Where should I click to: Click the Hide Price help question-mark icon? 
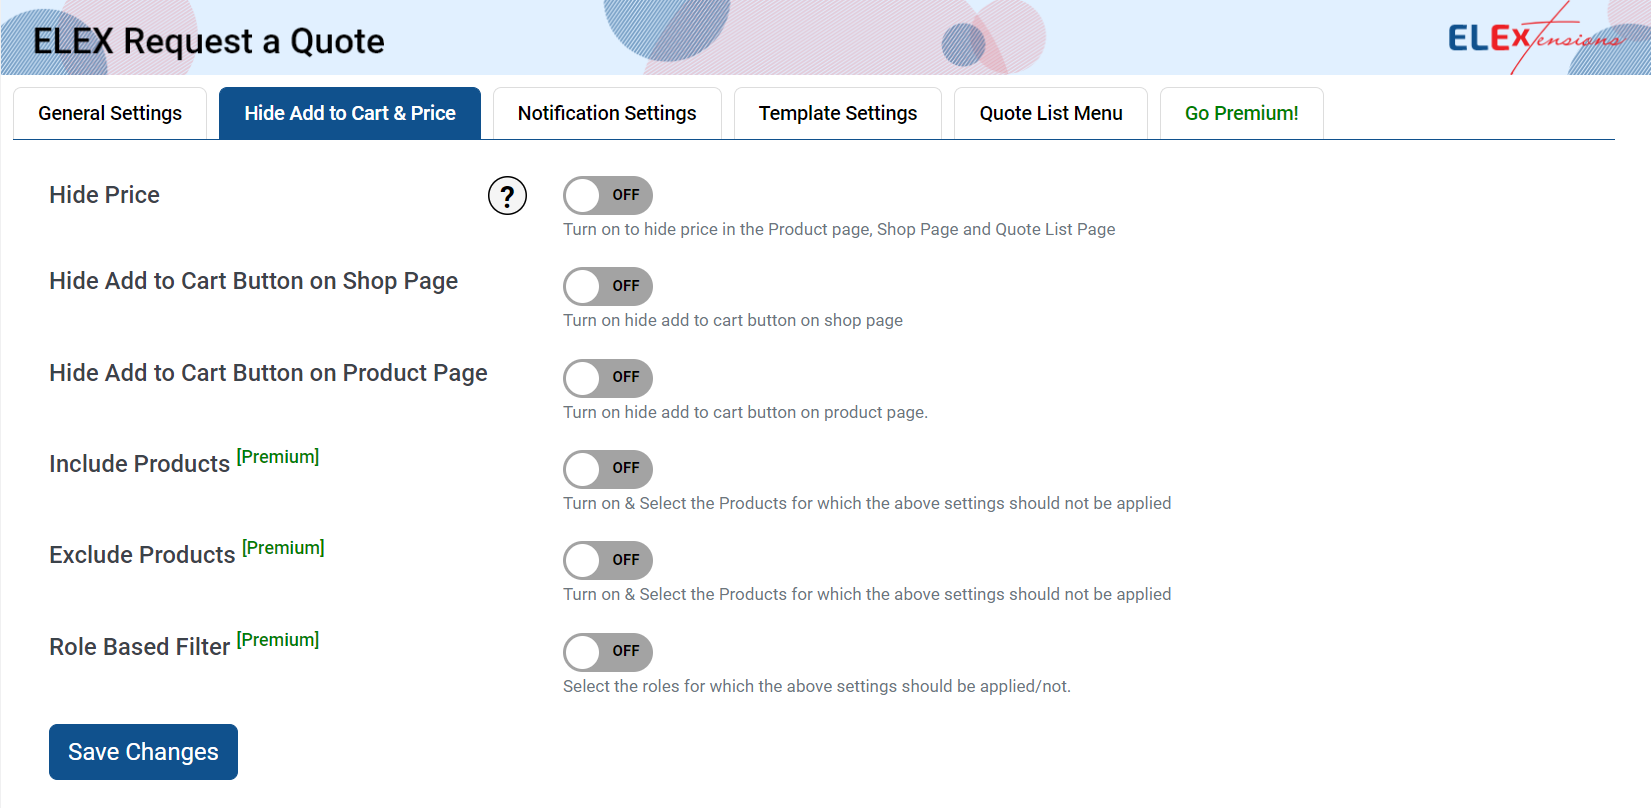click(507, 196)
